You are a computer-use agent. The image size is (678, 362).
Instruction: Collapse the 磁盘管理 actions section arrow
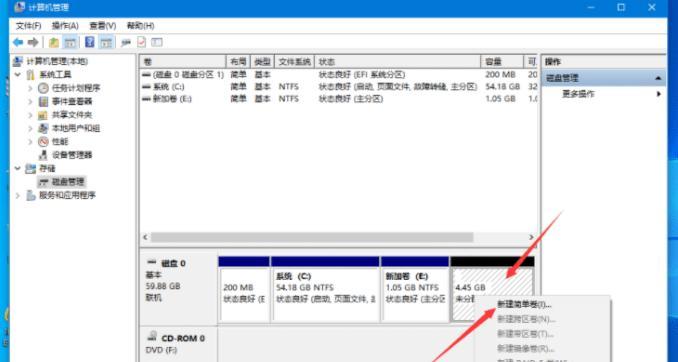[658, 78]
